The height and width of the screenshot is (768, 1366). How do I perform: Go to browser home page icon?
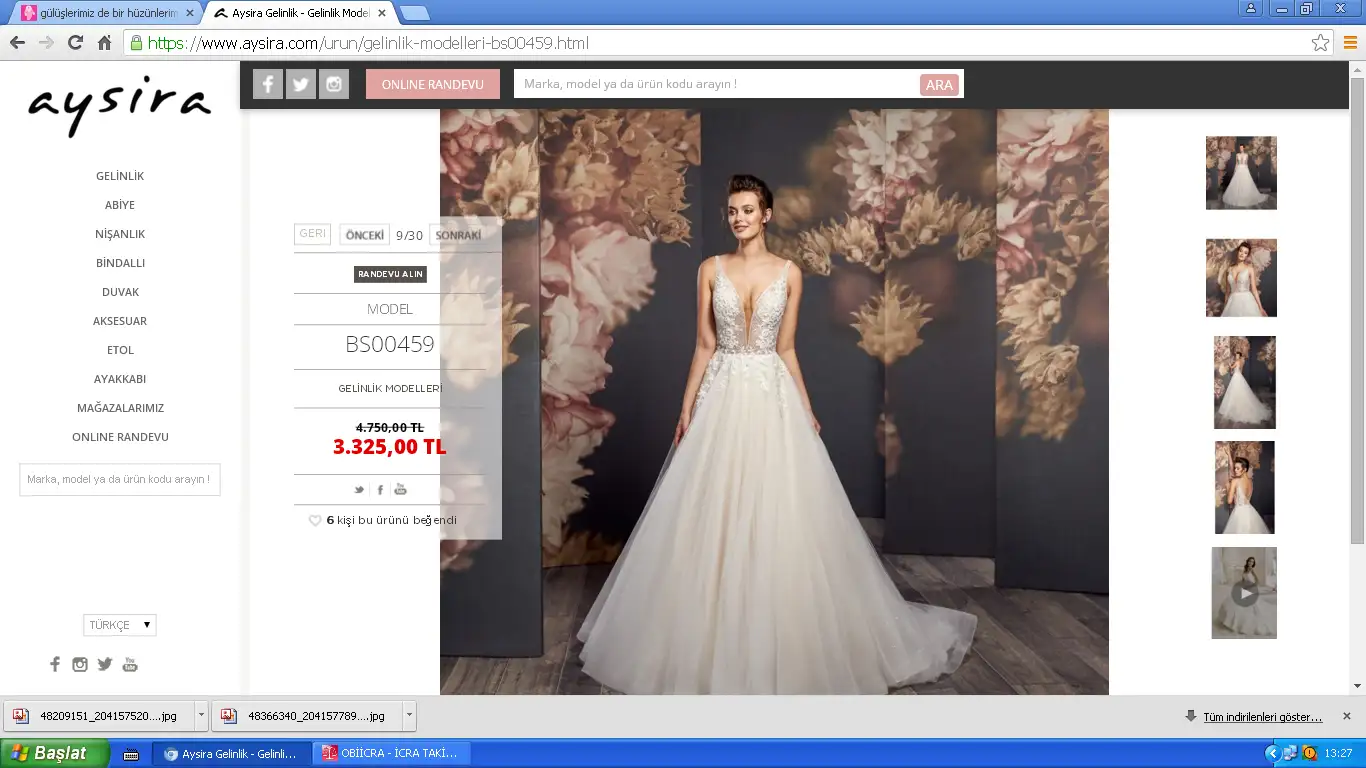[104, 43]
